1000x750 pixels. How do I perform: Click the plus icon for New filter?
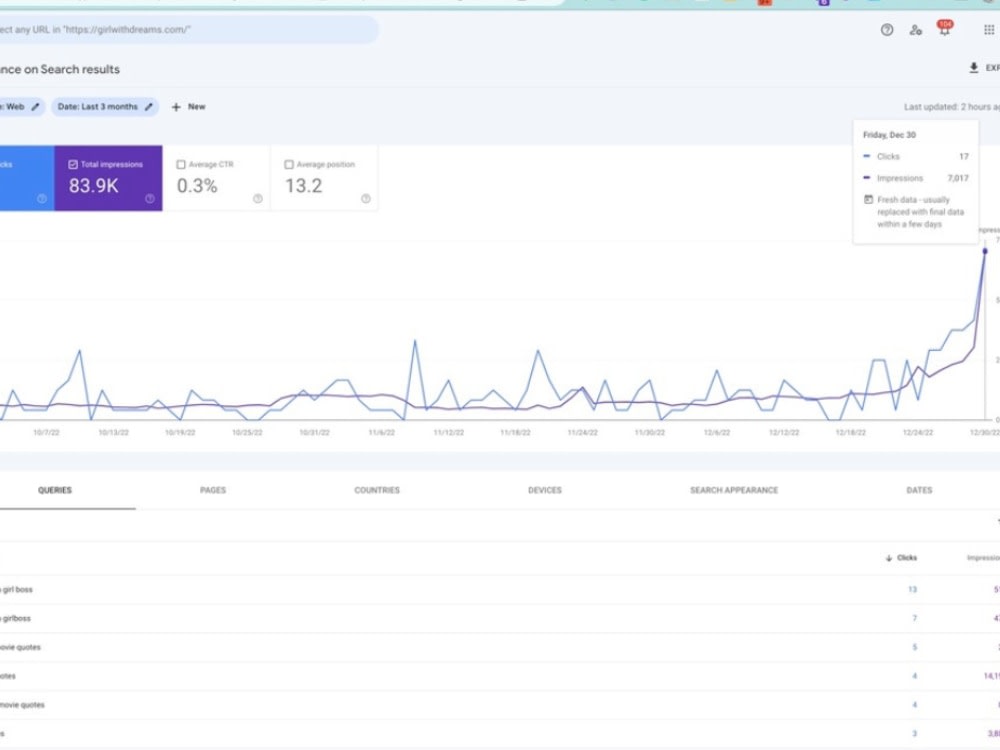click(x=176, y=107)
